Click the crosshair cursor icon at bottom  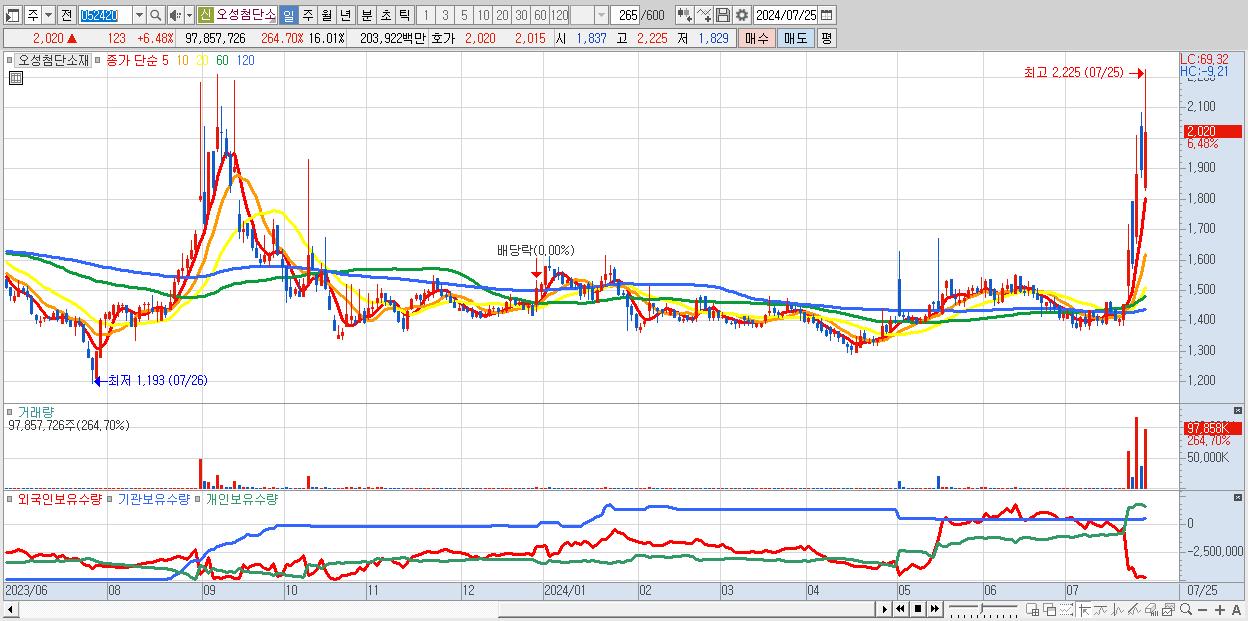[1084, 609]
